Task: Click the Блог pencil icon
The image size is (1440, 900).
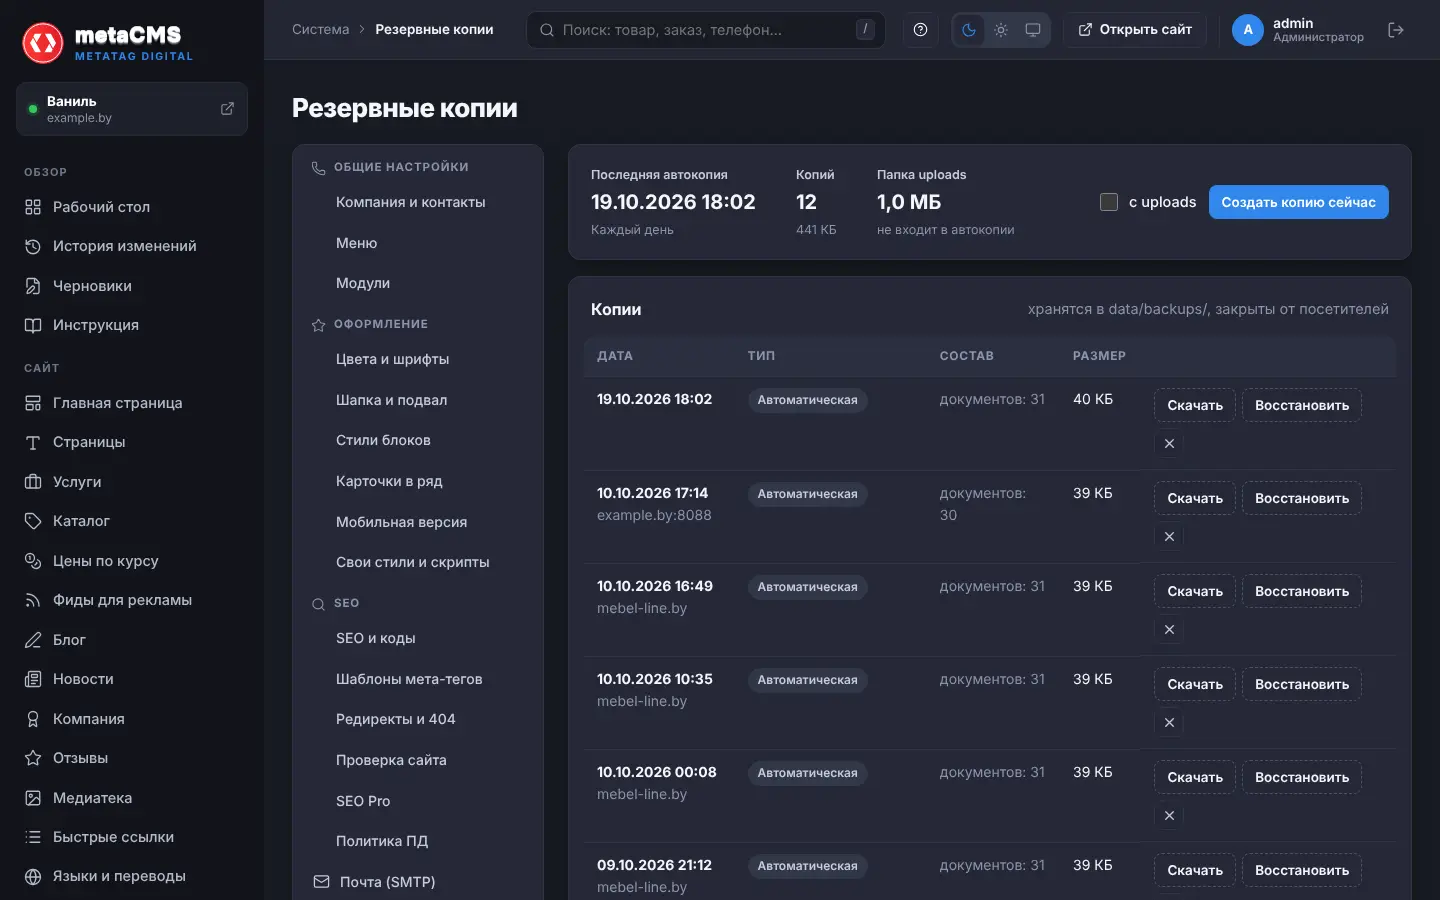Action: (33, 640)
